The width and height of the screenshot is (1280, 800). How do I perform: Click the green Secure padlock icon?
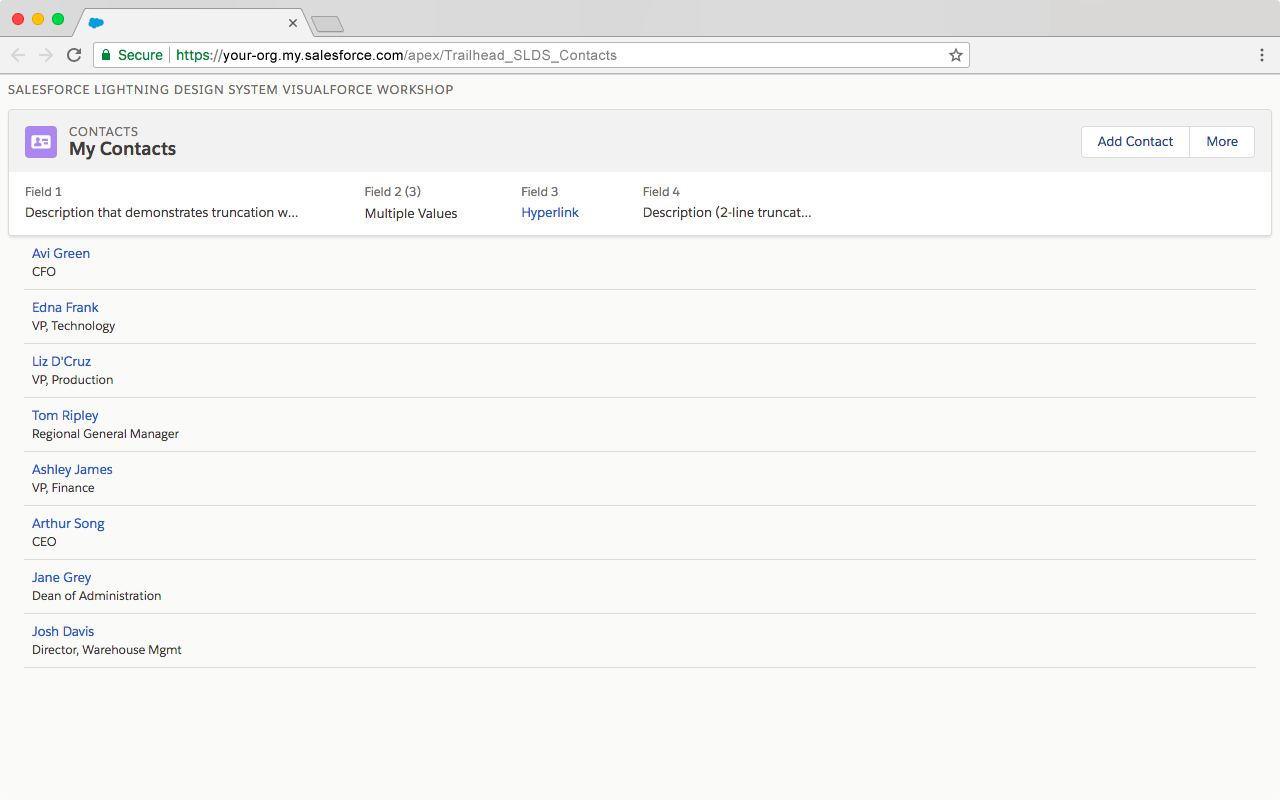click(106, 55)
